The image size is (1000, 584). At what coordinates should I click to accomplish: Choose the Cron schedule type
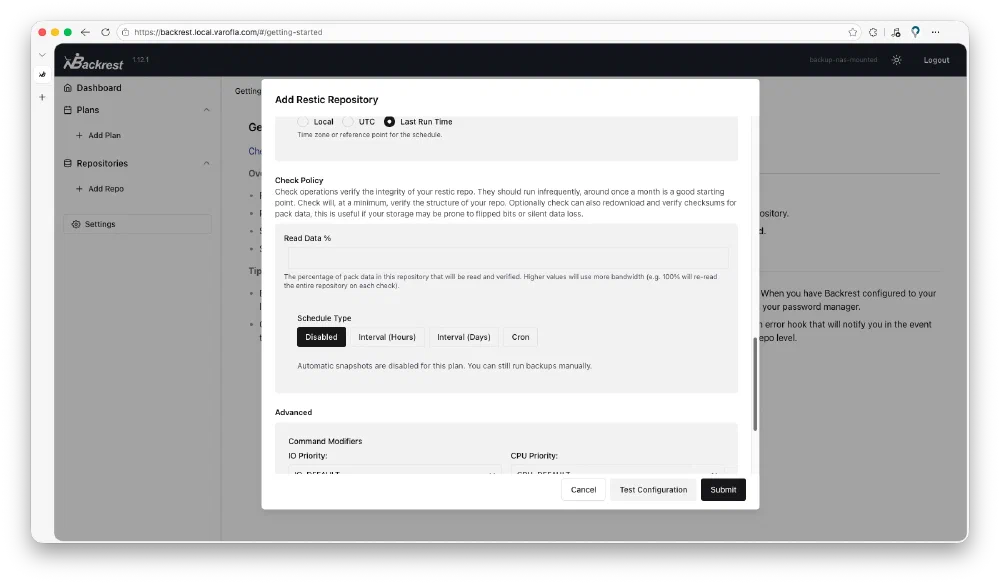(520, 337)
